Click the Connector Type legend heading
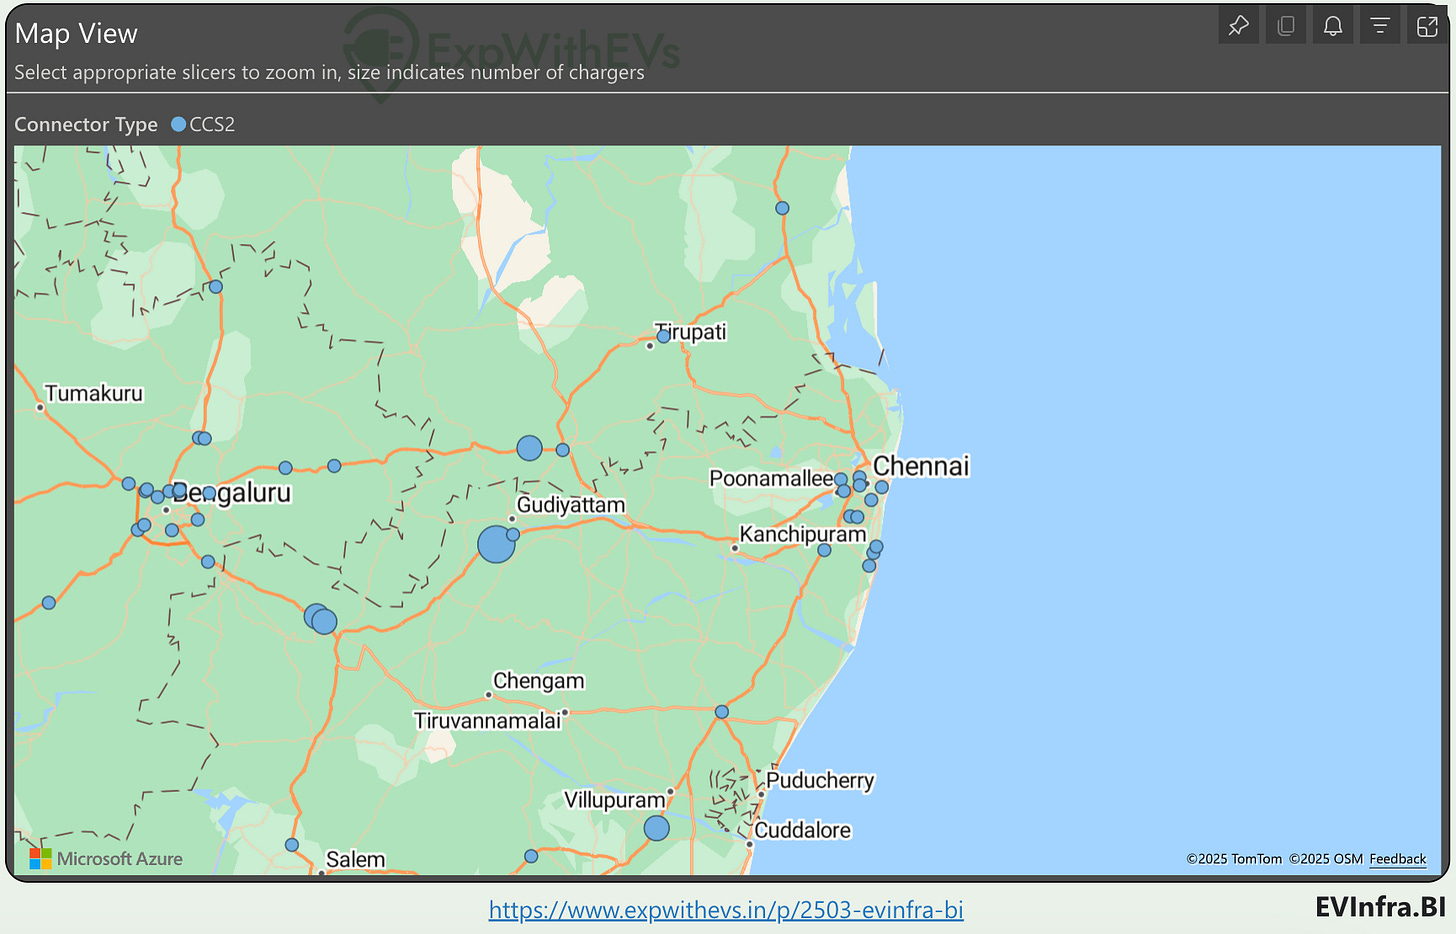This screenshot has height=934, width=1456. click(x=86, y=124)
